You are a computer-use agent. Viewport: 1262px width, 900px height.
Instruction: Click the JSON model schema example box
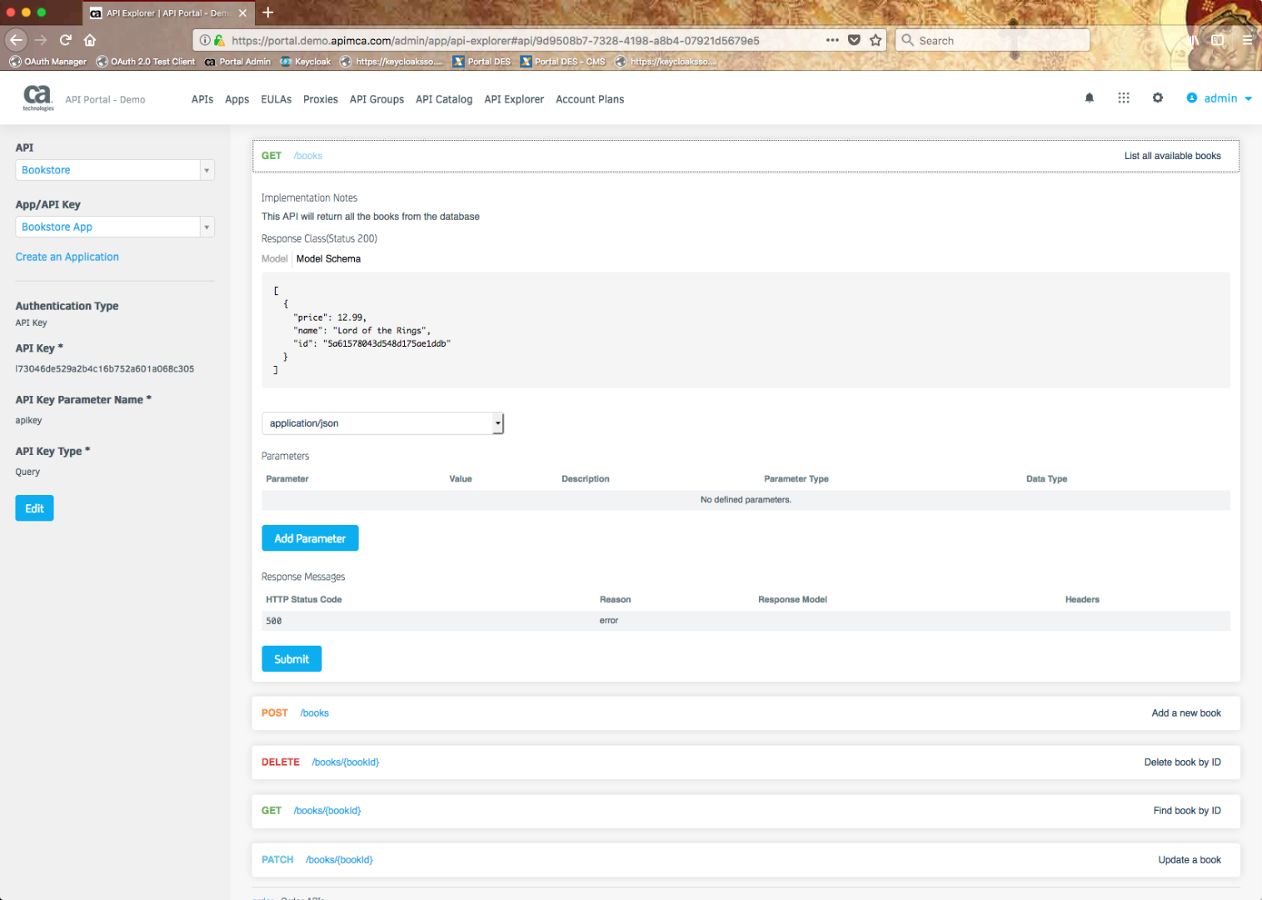tap(745, 330)
